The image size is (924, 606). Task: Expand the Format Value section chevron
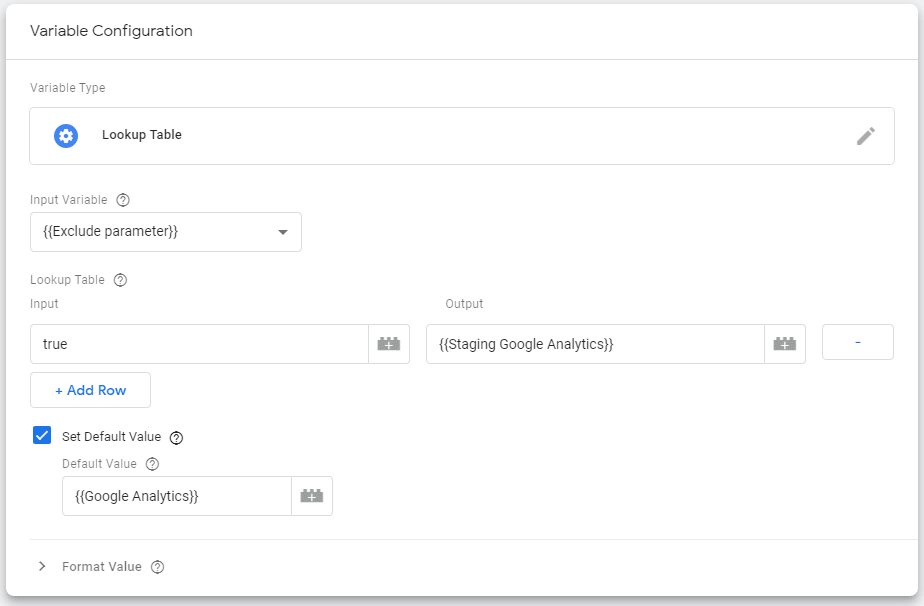[42, 567]
